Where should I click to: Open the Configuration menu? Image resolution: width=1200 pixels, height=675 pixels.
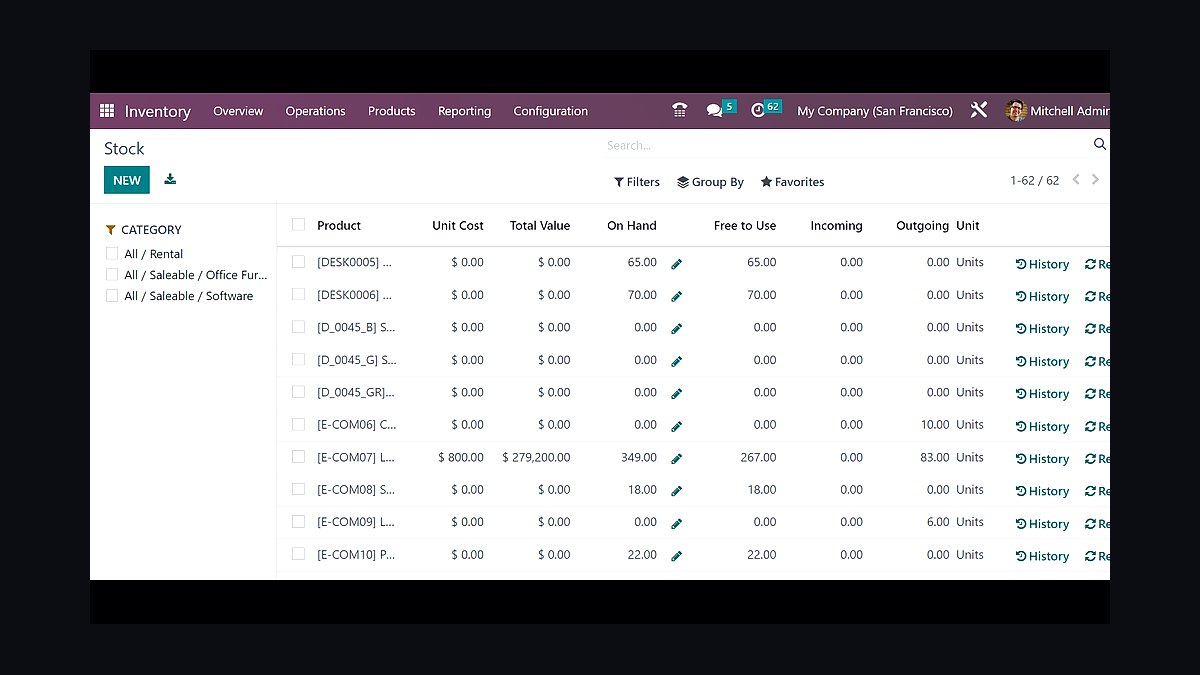coord(551,111)
